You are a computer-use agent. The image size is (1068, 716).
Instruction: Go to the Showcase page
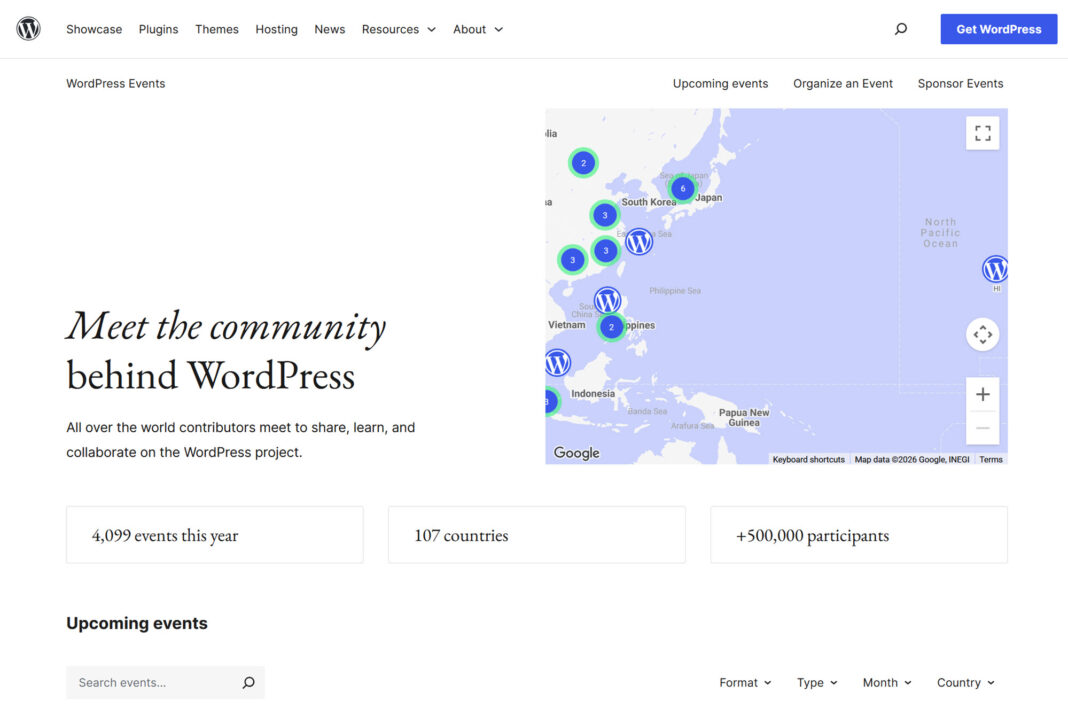[x=94, y=29]
